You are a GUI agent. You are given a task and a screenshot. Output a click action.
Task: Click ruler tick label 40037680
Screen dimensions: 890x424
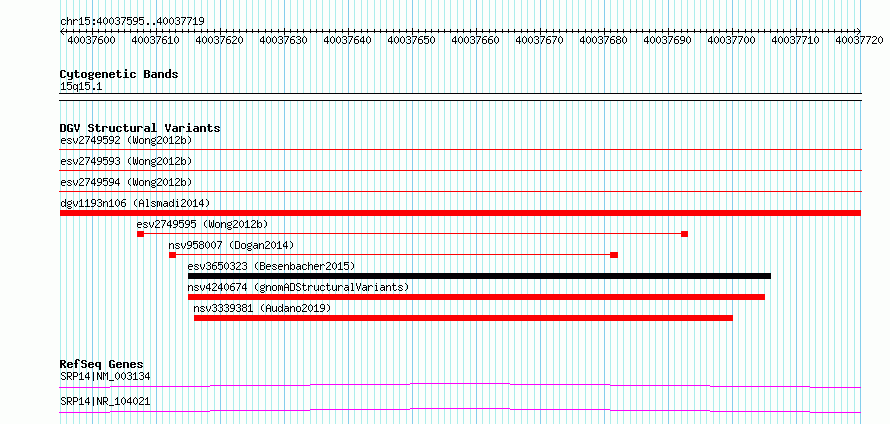click(603, 40)
